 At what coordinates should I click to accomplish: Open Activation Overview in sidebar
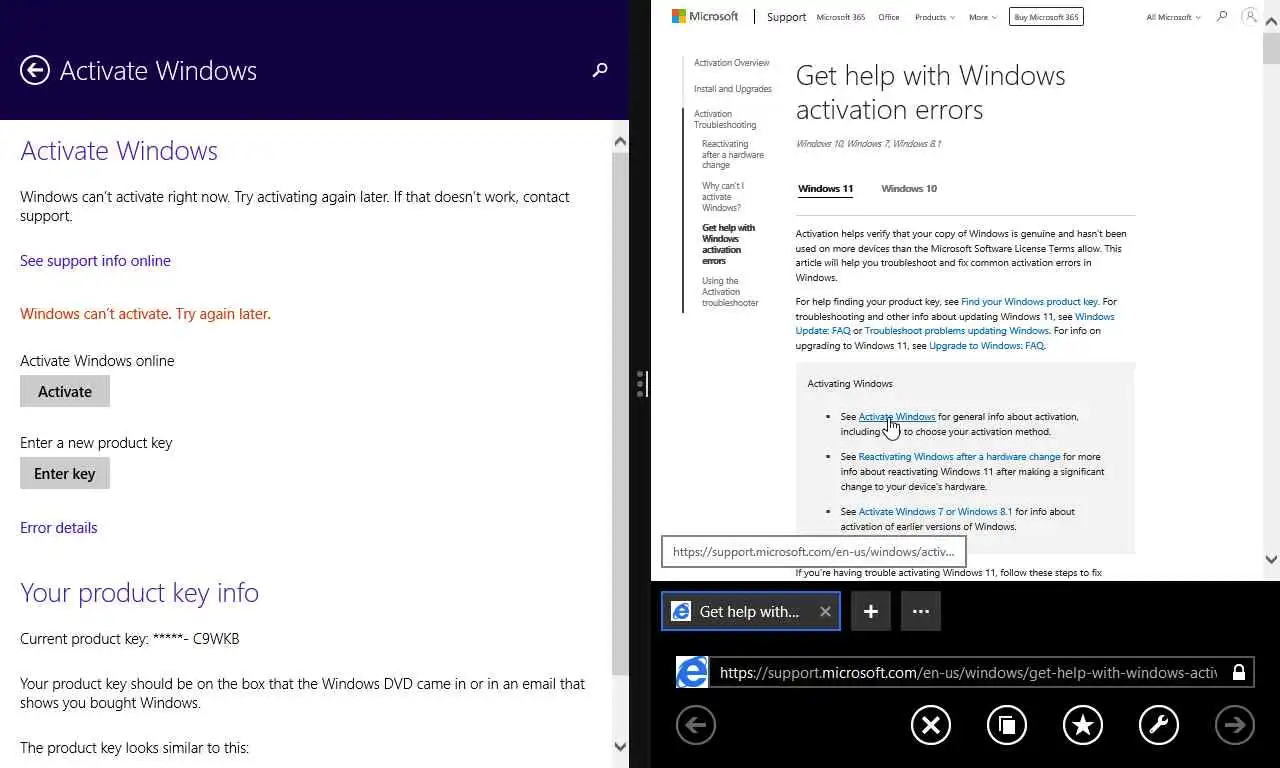tap(732, 63)
